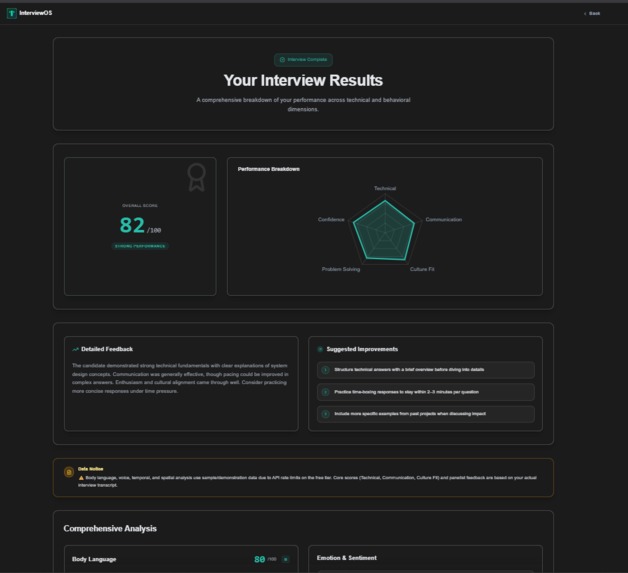Click the Suggested Improvements icon
Viewport: 628px width, 573px height.
tap(320, 349)
